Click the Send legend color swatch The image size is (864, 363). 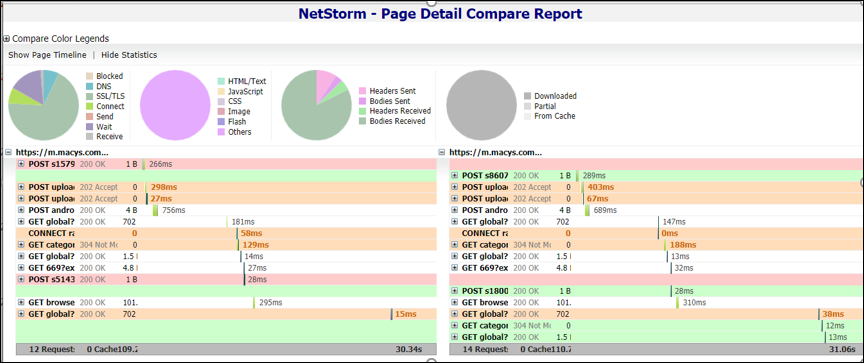tap(89, 117)
